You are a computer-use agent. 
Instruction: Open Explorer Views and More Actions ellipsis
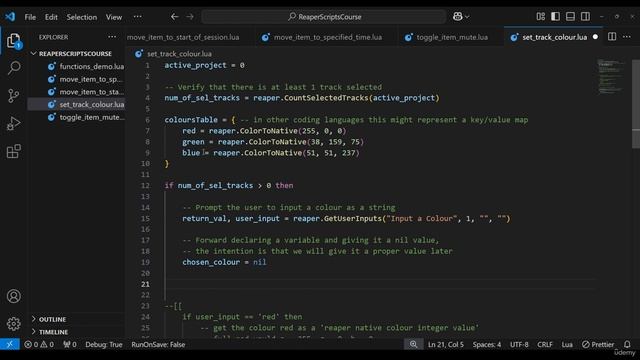[x=112, y=37]
